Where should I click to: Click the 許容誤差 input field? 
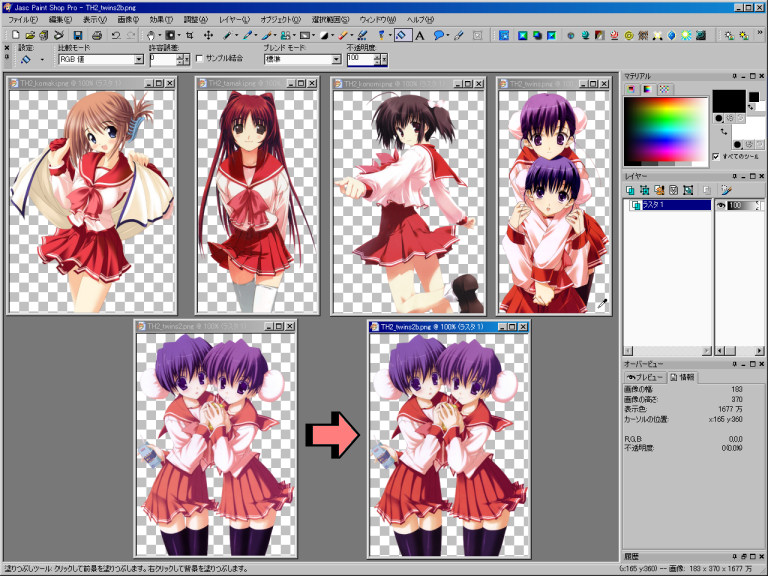click(163, 60)
